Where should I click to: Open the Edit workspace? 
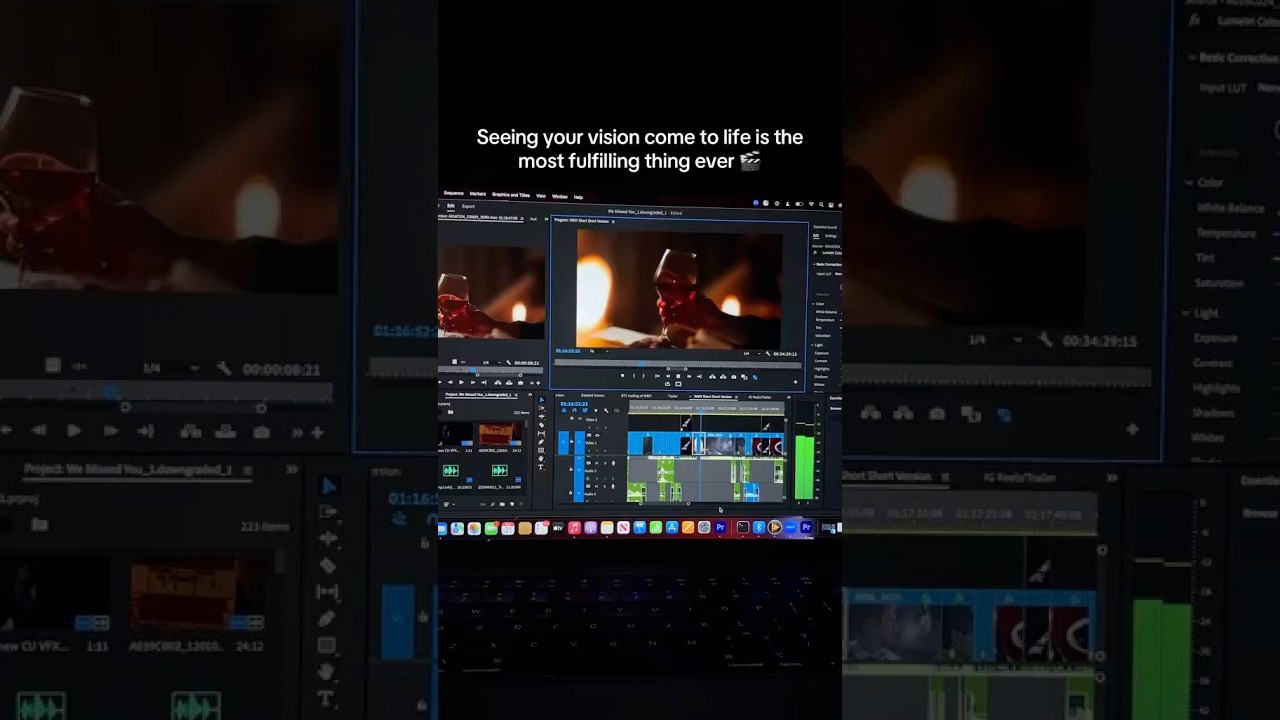451,206
